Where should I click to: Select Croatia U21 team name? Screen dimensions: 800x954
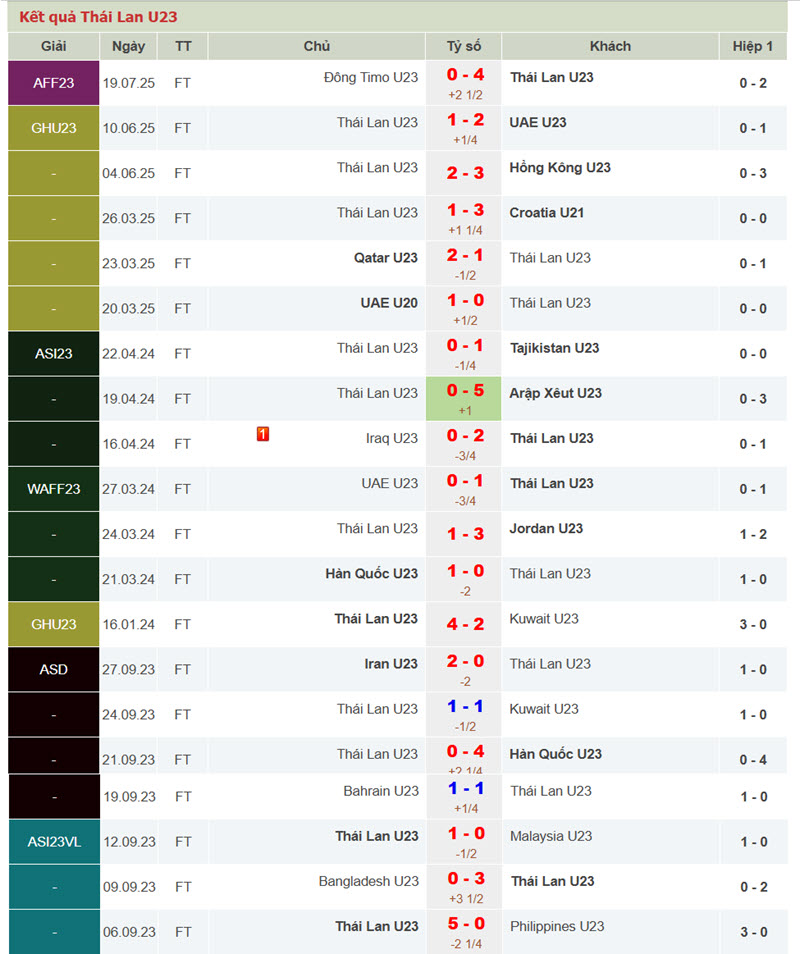546,212
